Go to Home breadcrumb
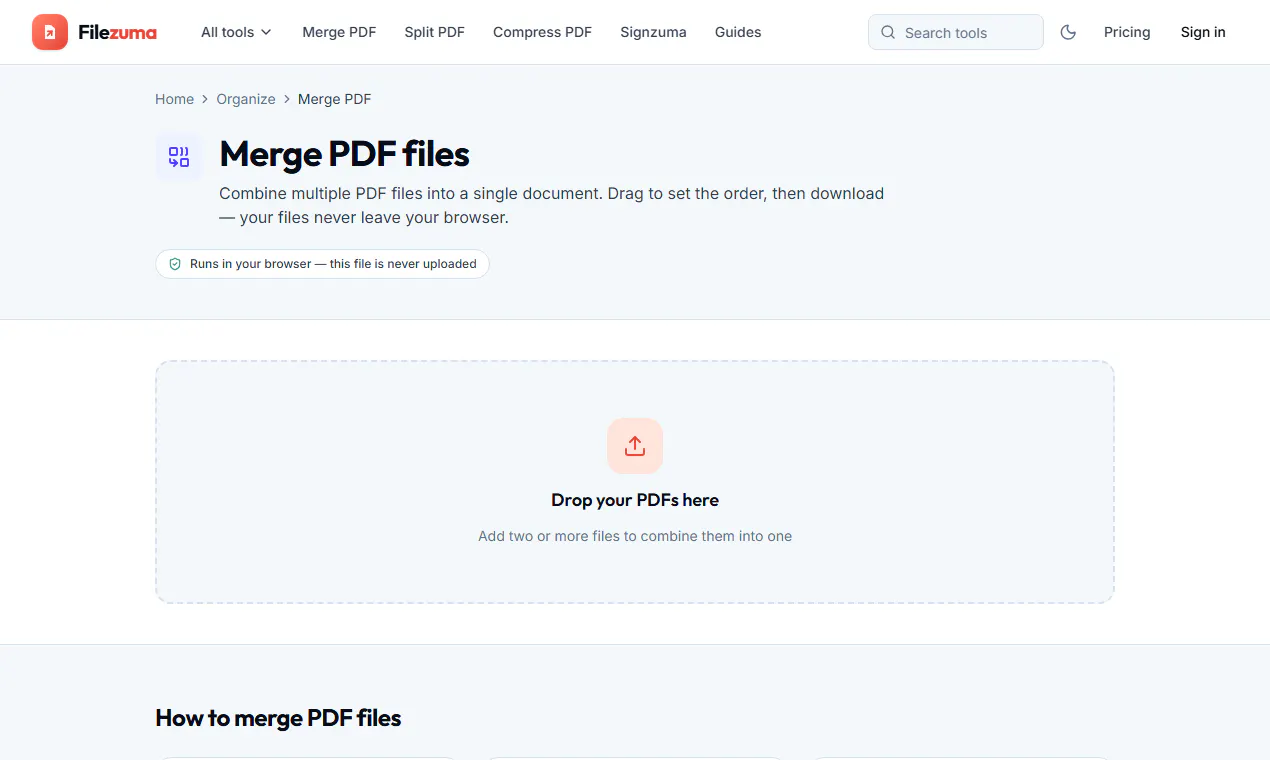The width and height of the screenshot is (1270, 760). (x=175, y=99)
